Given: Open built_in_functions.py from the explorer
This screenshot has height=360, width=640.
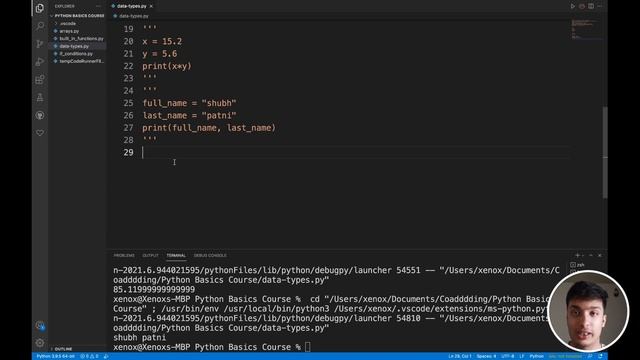Looking at the screenshot, I should (x=78, y=39).
